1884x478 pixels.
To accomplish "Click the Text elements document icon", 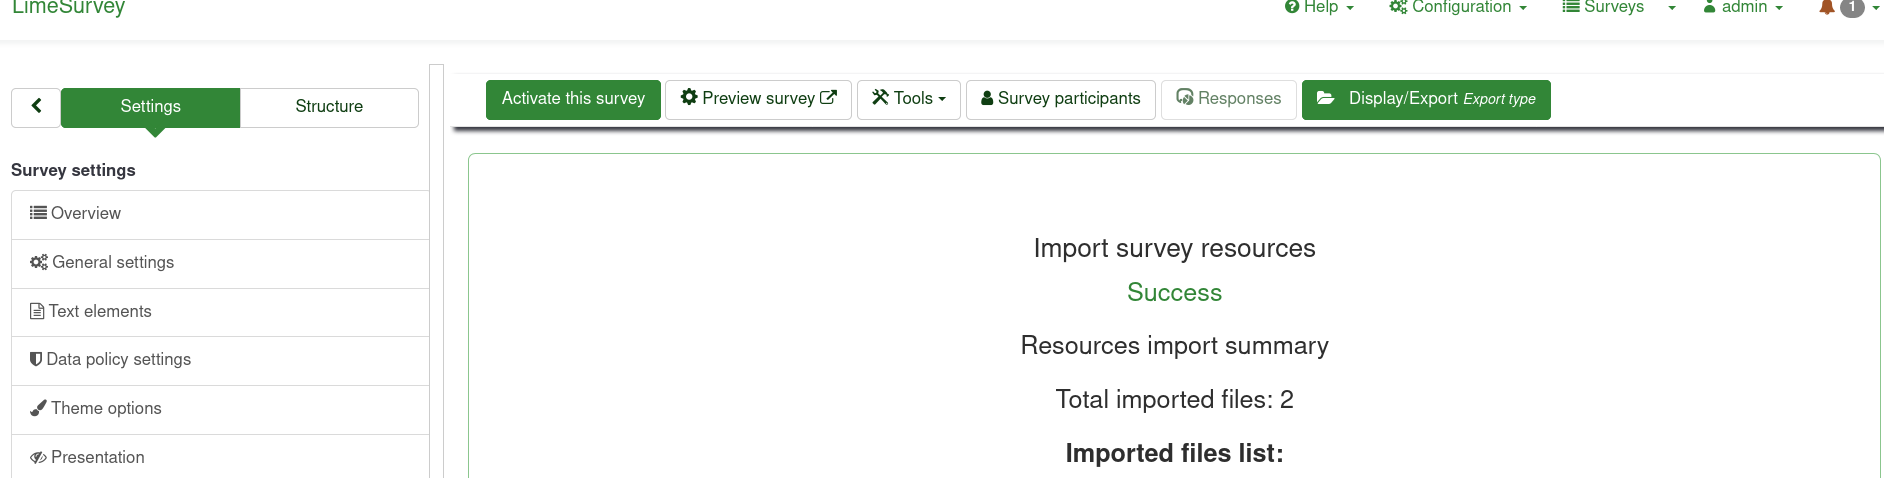I will click(37, 311).
